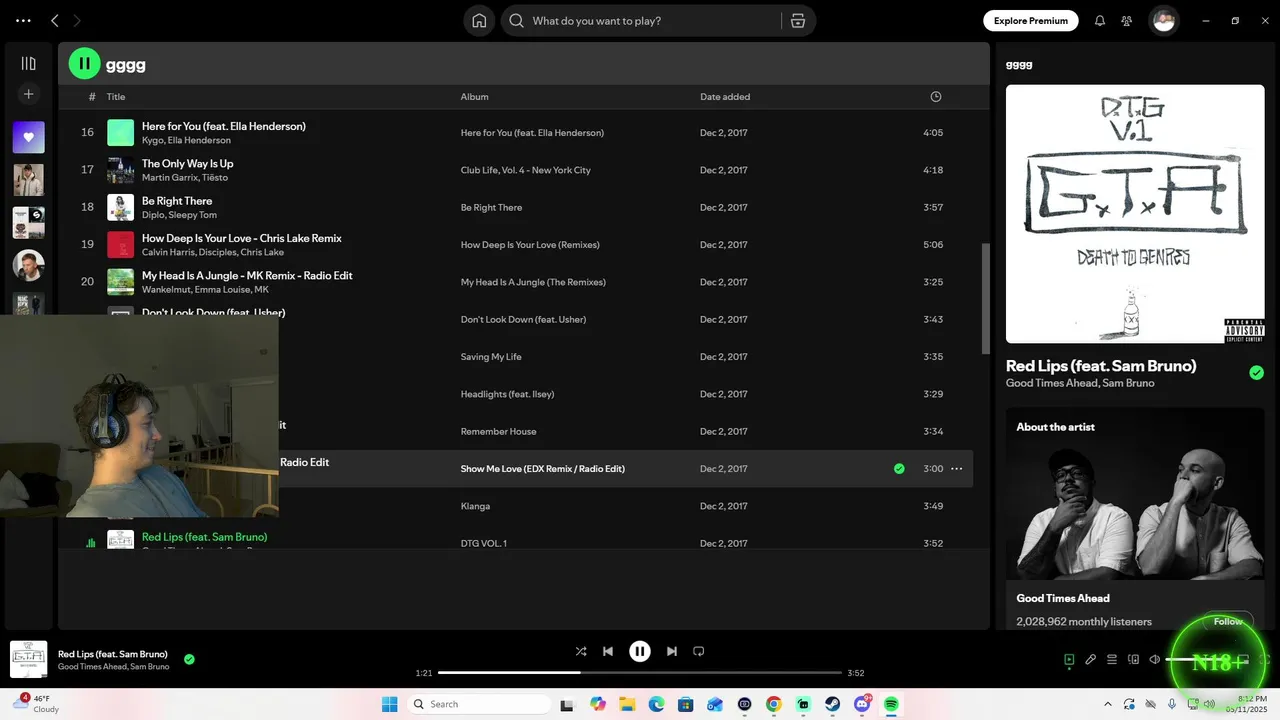
Task: Open the play queue
Action: point(1112,660)
